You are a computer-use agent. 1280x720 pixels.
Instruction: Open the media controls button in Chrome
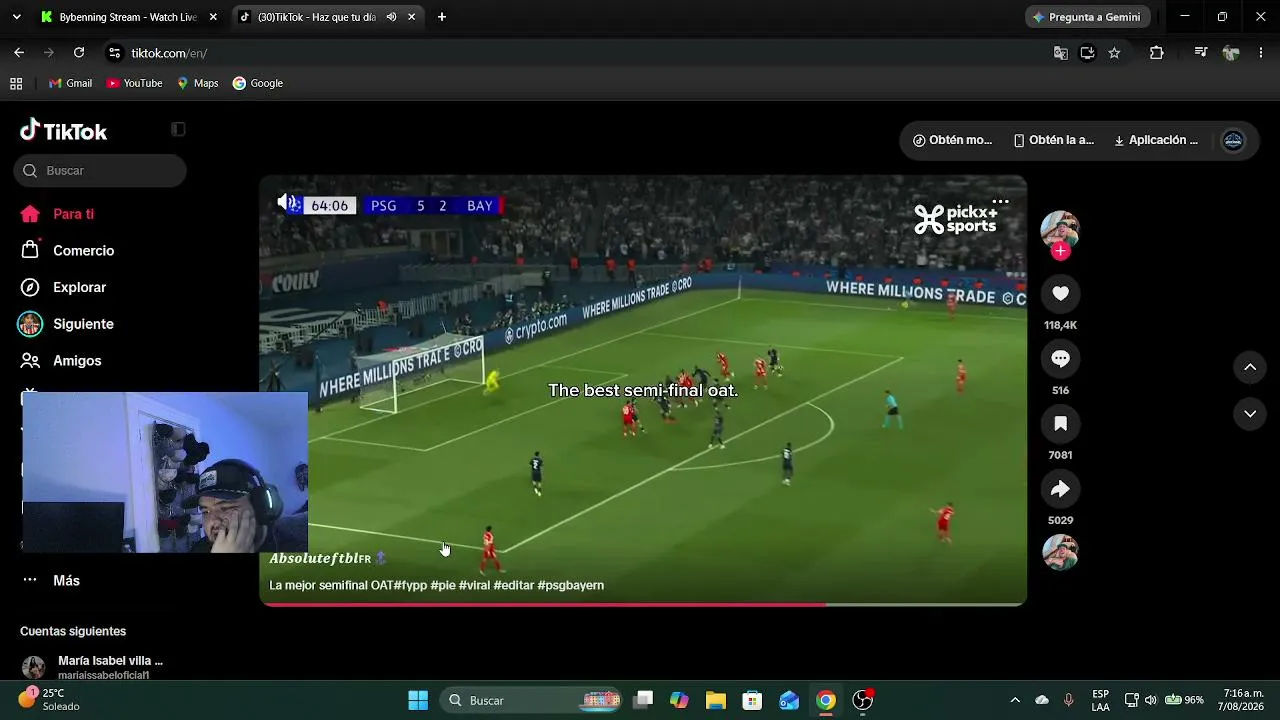pos(1201,53)
